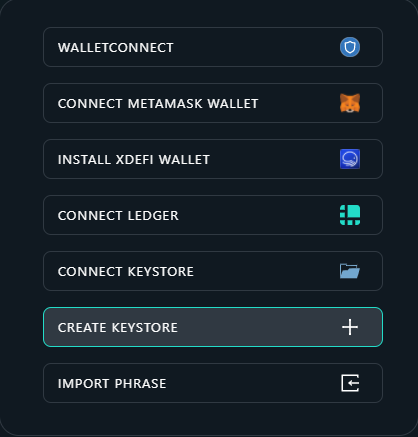Select the CONNECT LEDGER option

click(213, 215)
